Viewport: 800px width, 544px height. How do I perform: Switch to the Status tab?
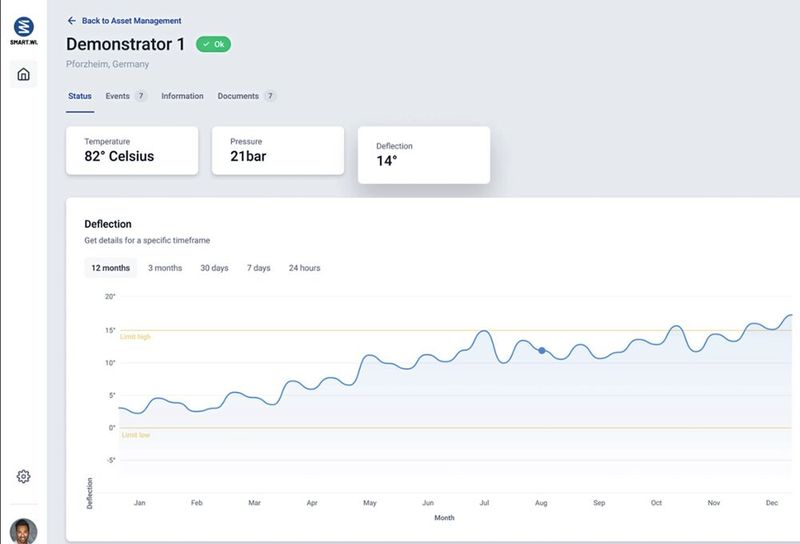pos(80,96)
